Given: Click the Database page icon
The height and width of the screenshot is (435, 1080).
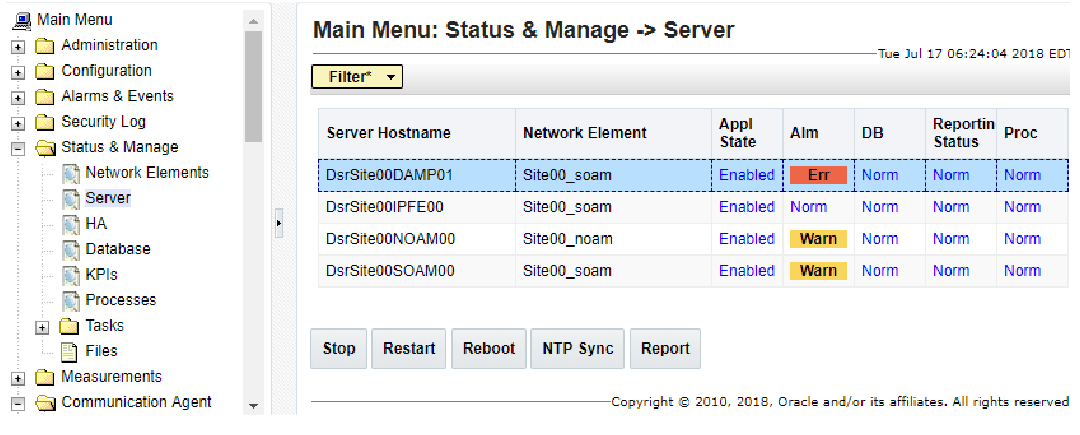Looking at the screenshot, I should pos(71,250).
